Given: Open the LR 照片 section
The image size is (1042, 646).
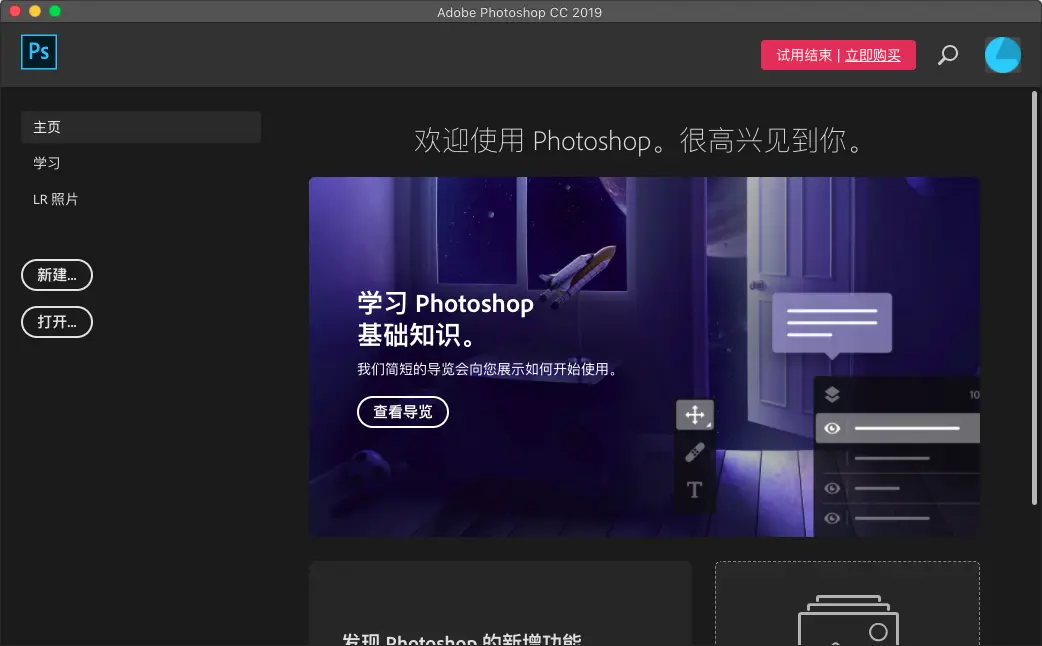Looking at the screenshot, I should [56, 199].
